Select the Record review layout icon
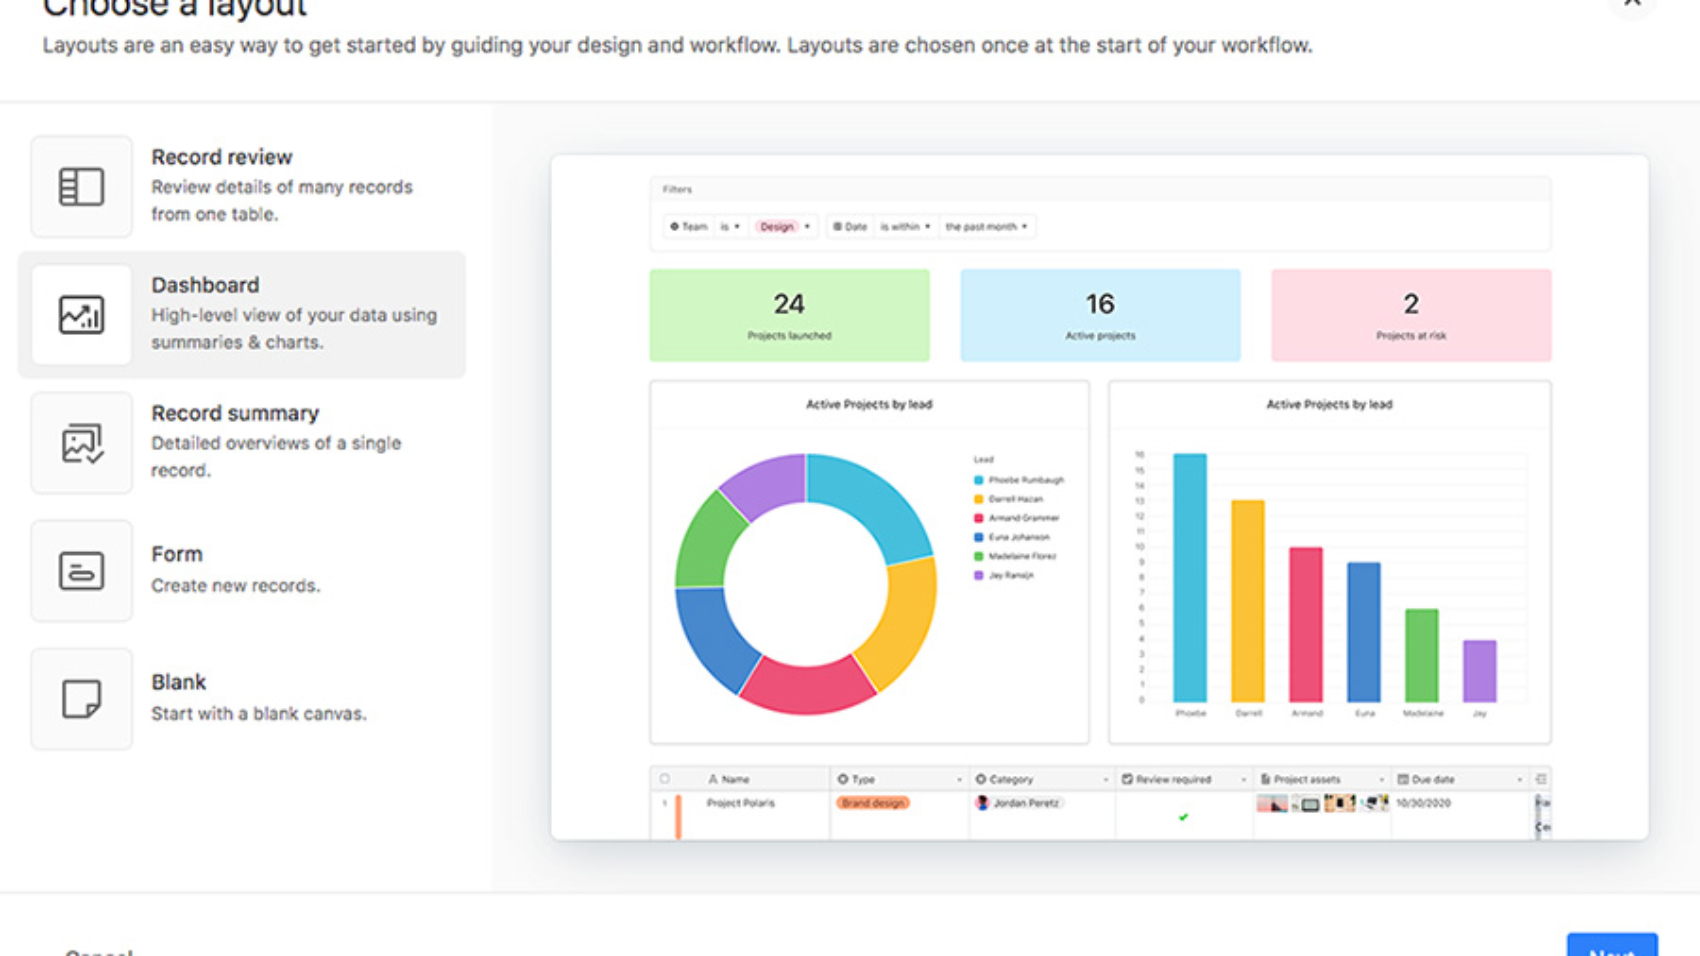The height and width of the screenshot is (956, 1700). (x=82, y=187)
